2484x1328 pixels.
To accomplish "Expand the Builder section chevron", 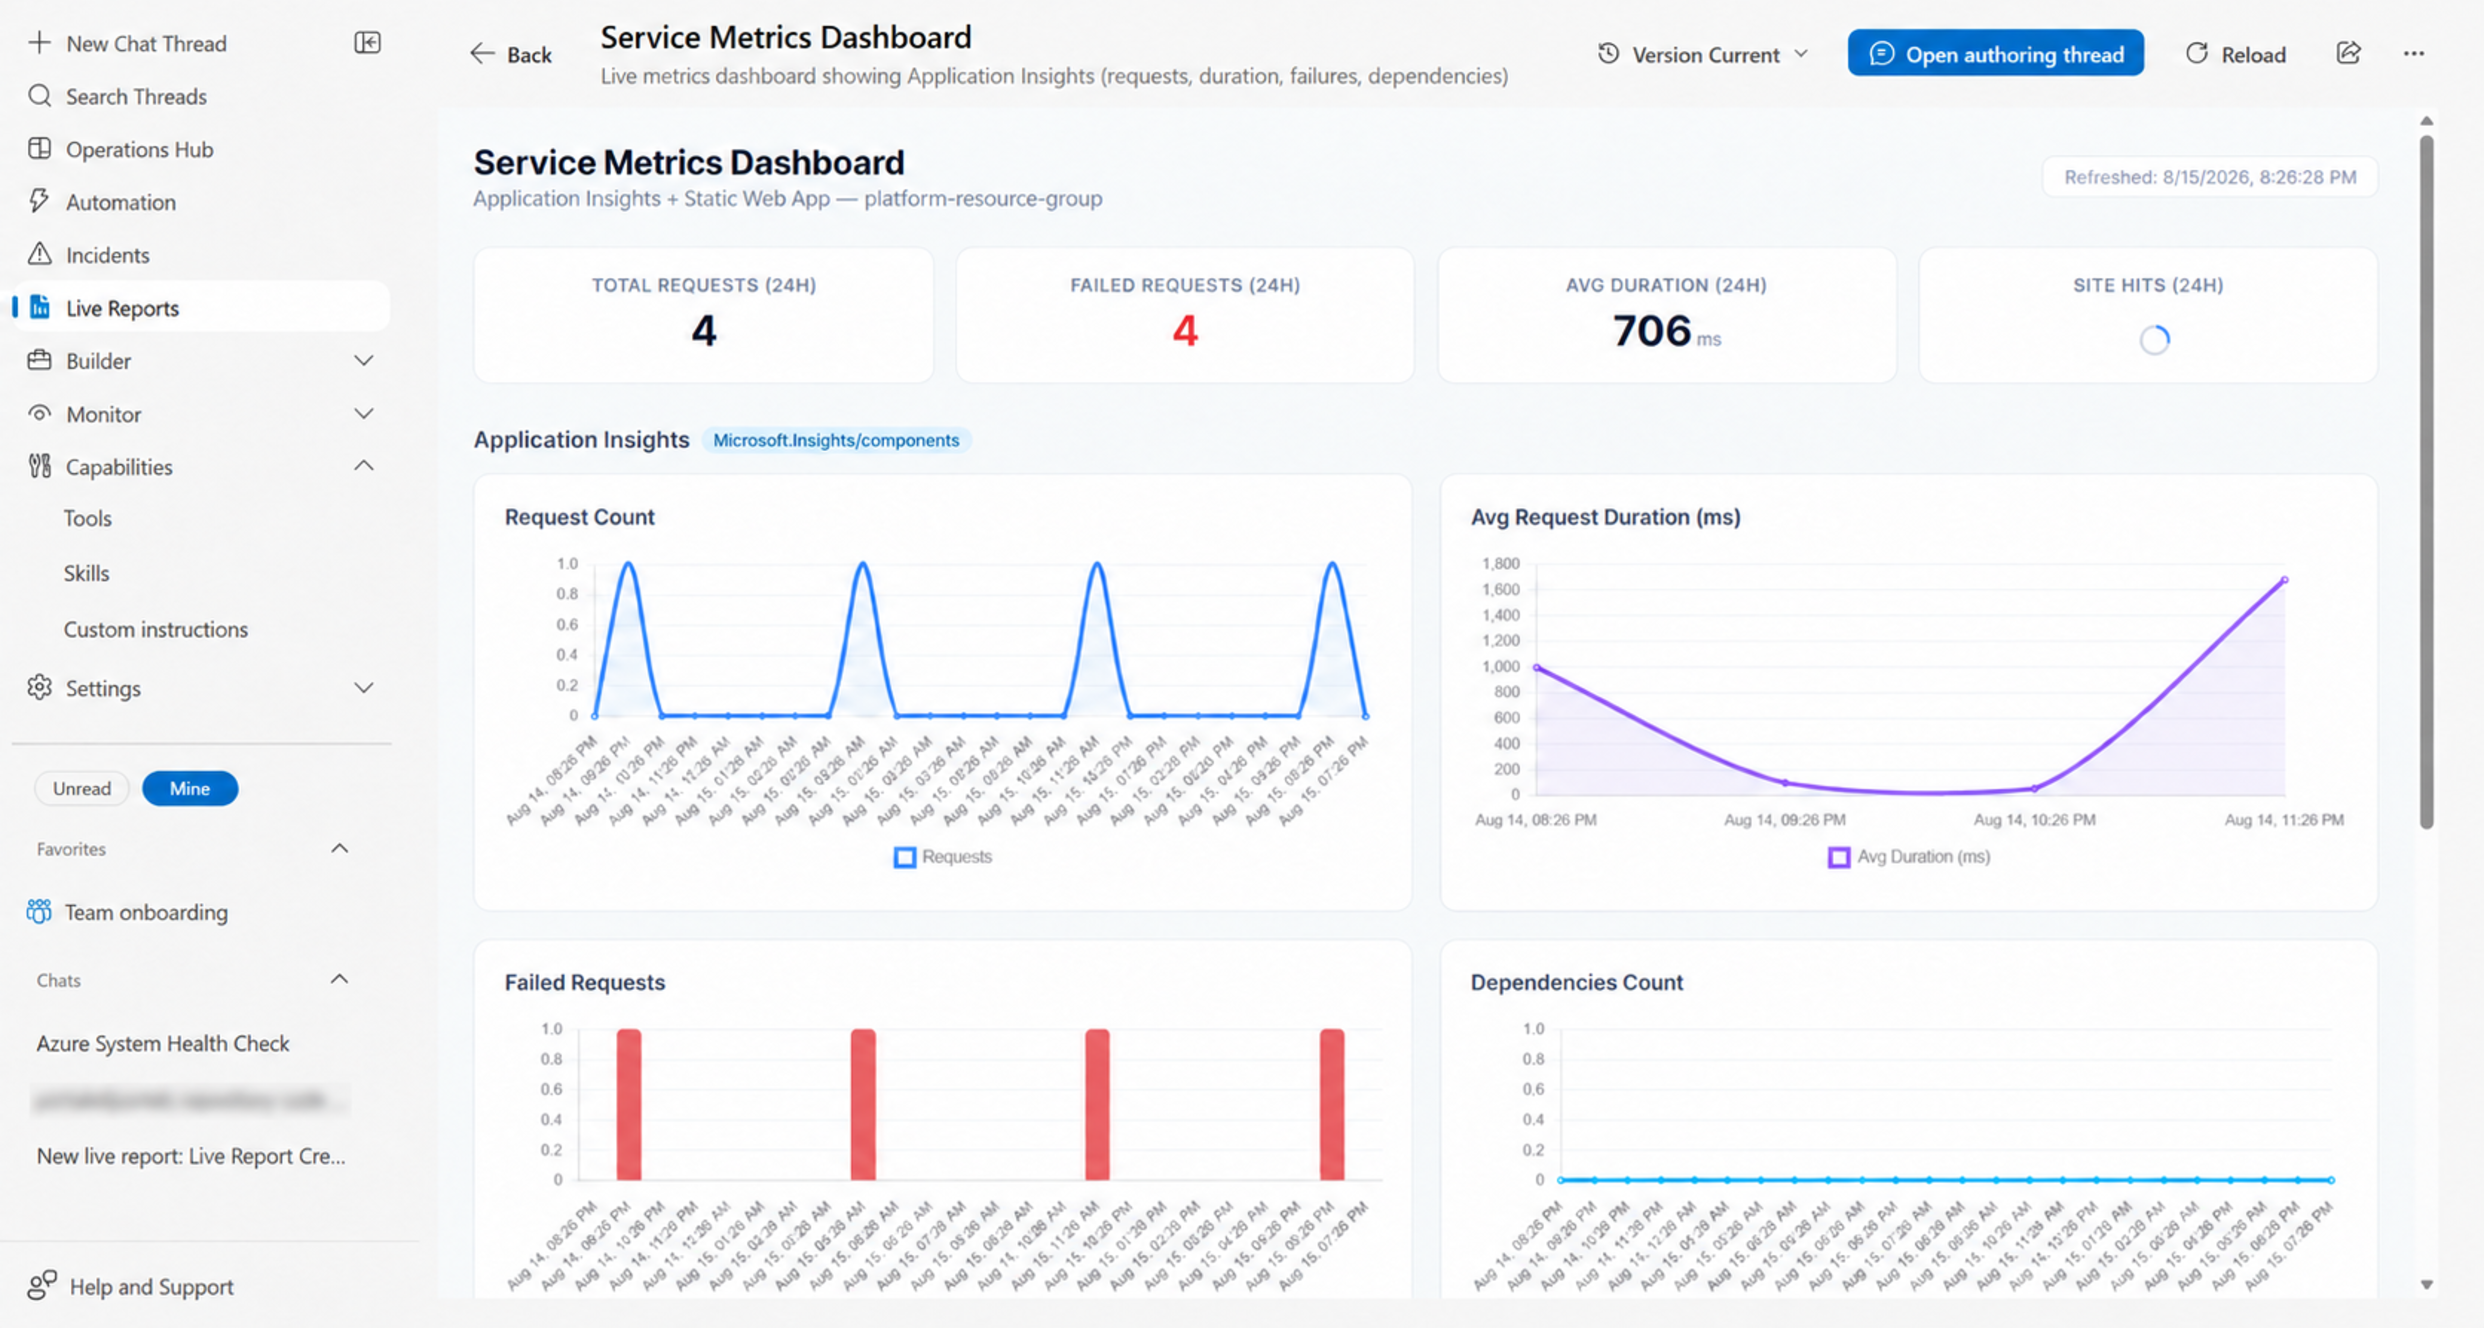I will point(364,361).
